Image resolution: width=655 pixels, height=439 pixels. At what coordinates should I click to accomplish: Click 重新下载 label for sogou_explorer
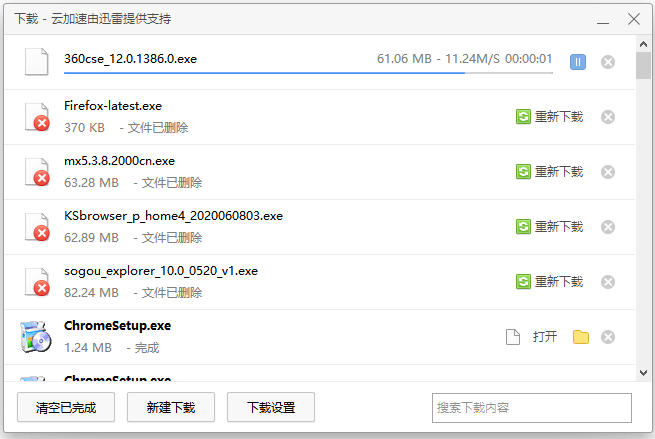(x=559, y=282)
